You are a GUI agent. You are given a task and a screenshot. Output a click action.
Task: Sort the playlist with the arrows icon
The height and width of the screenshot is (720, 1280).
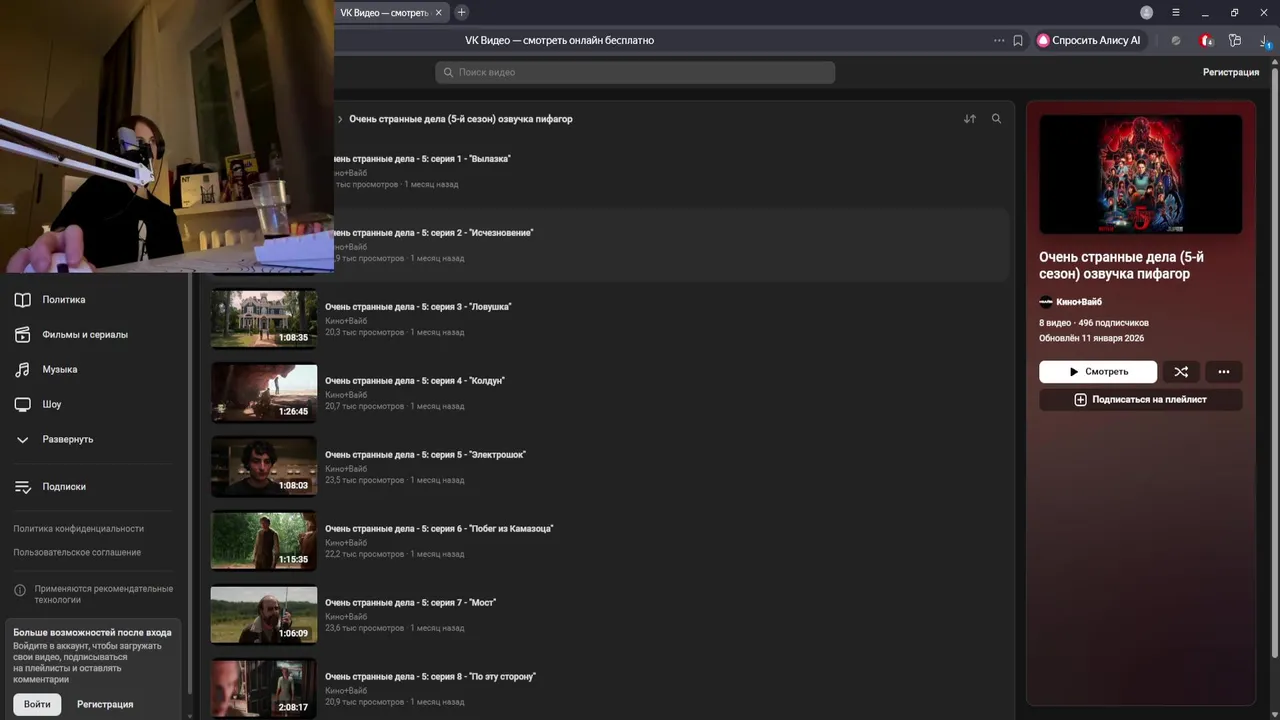(x=970, y=119)
